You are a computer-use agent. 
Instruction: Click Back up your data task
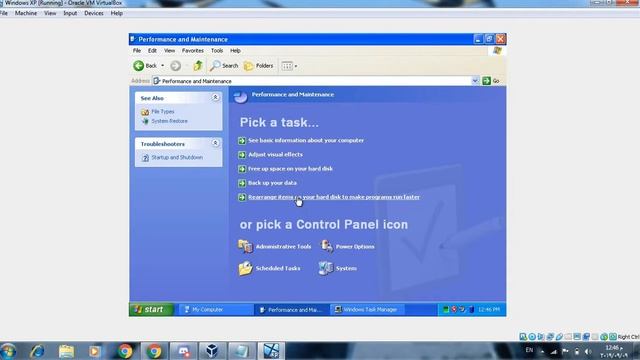273,183
